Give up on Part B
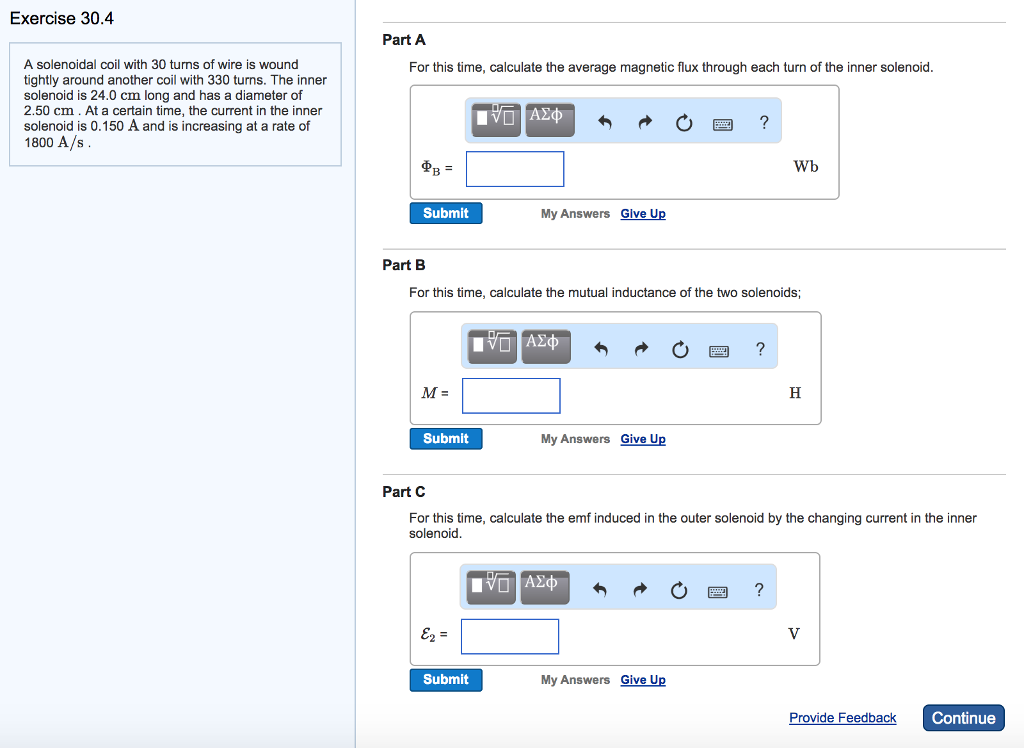This screenshot has width=1024, height=748. (x=643, y=439)
